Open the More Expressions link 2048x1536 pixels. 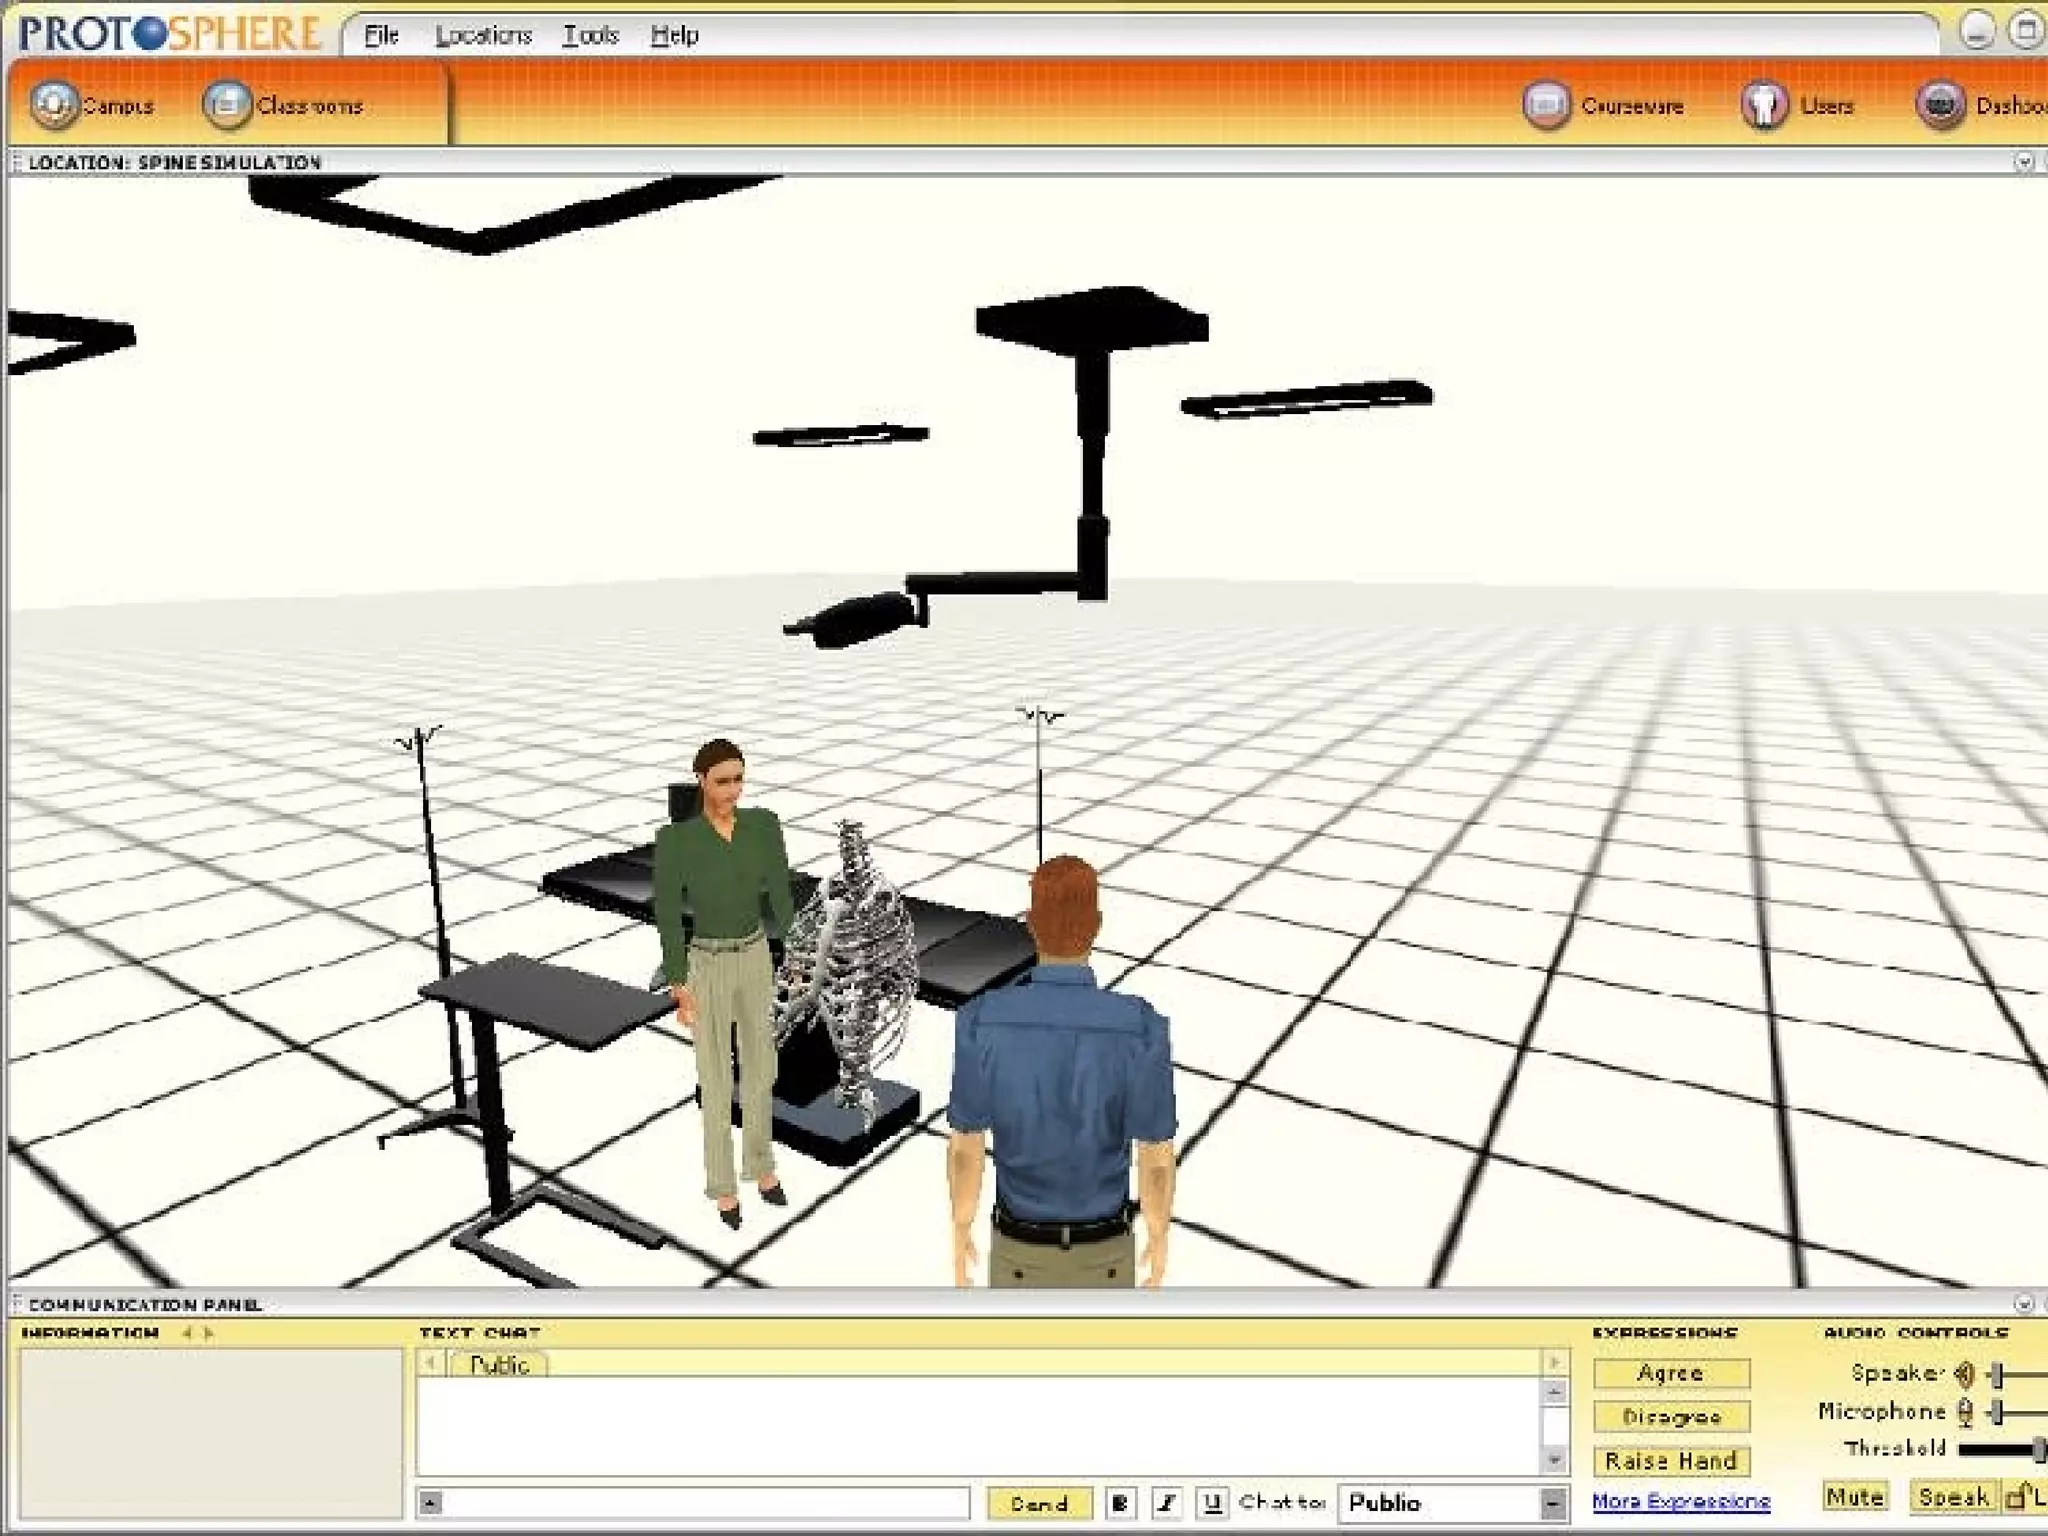tap(1681, 1501)
